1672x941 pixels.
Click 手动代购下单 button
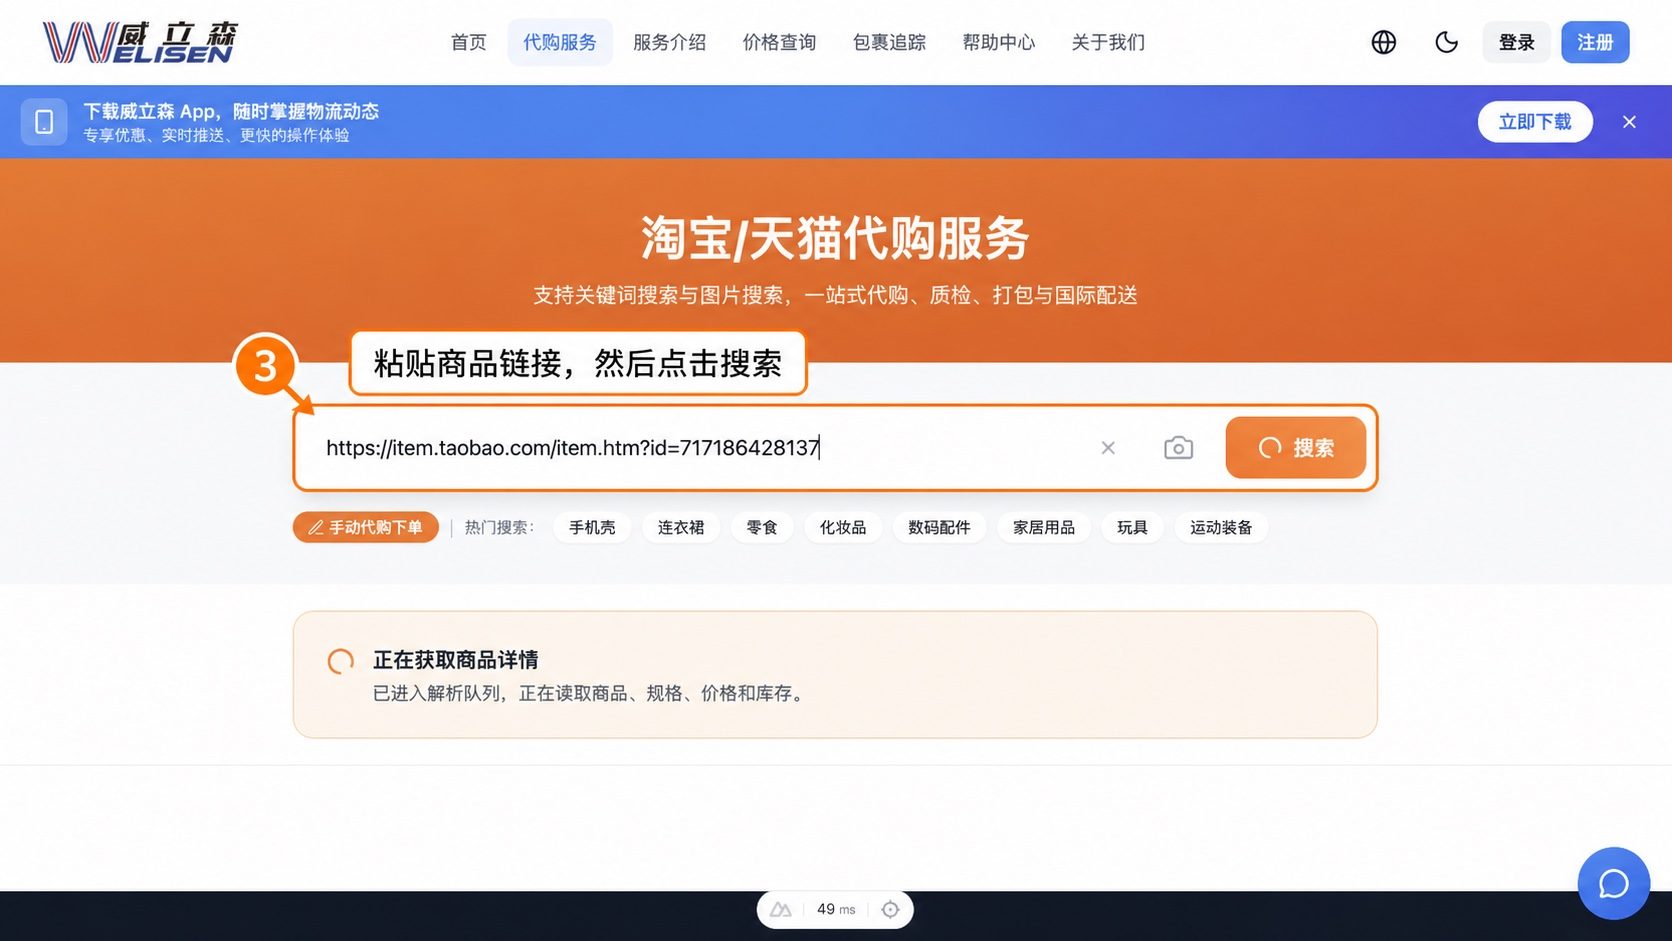[x=366, y=527]
